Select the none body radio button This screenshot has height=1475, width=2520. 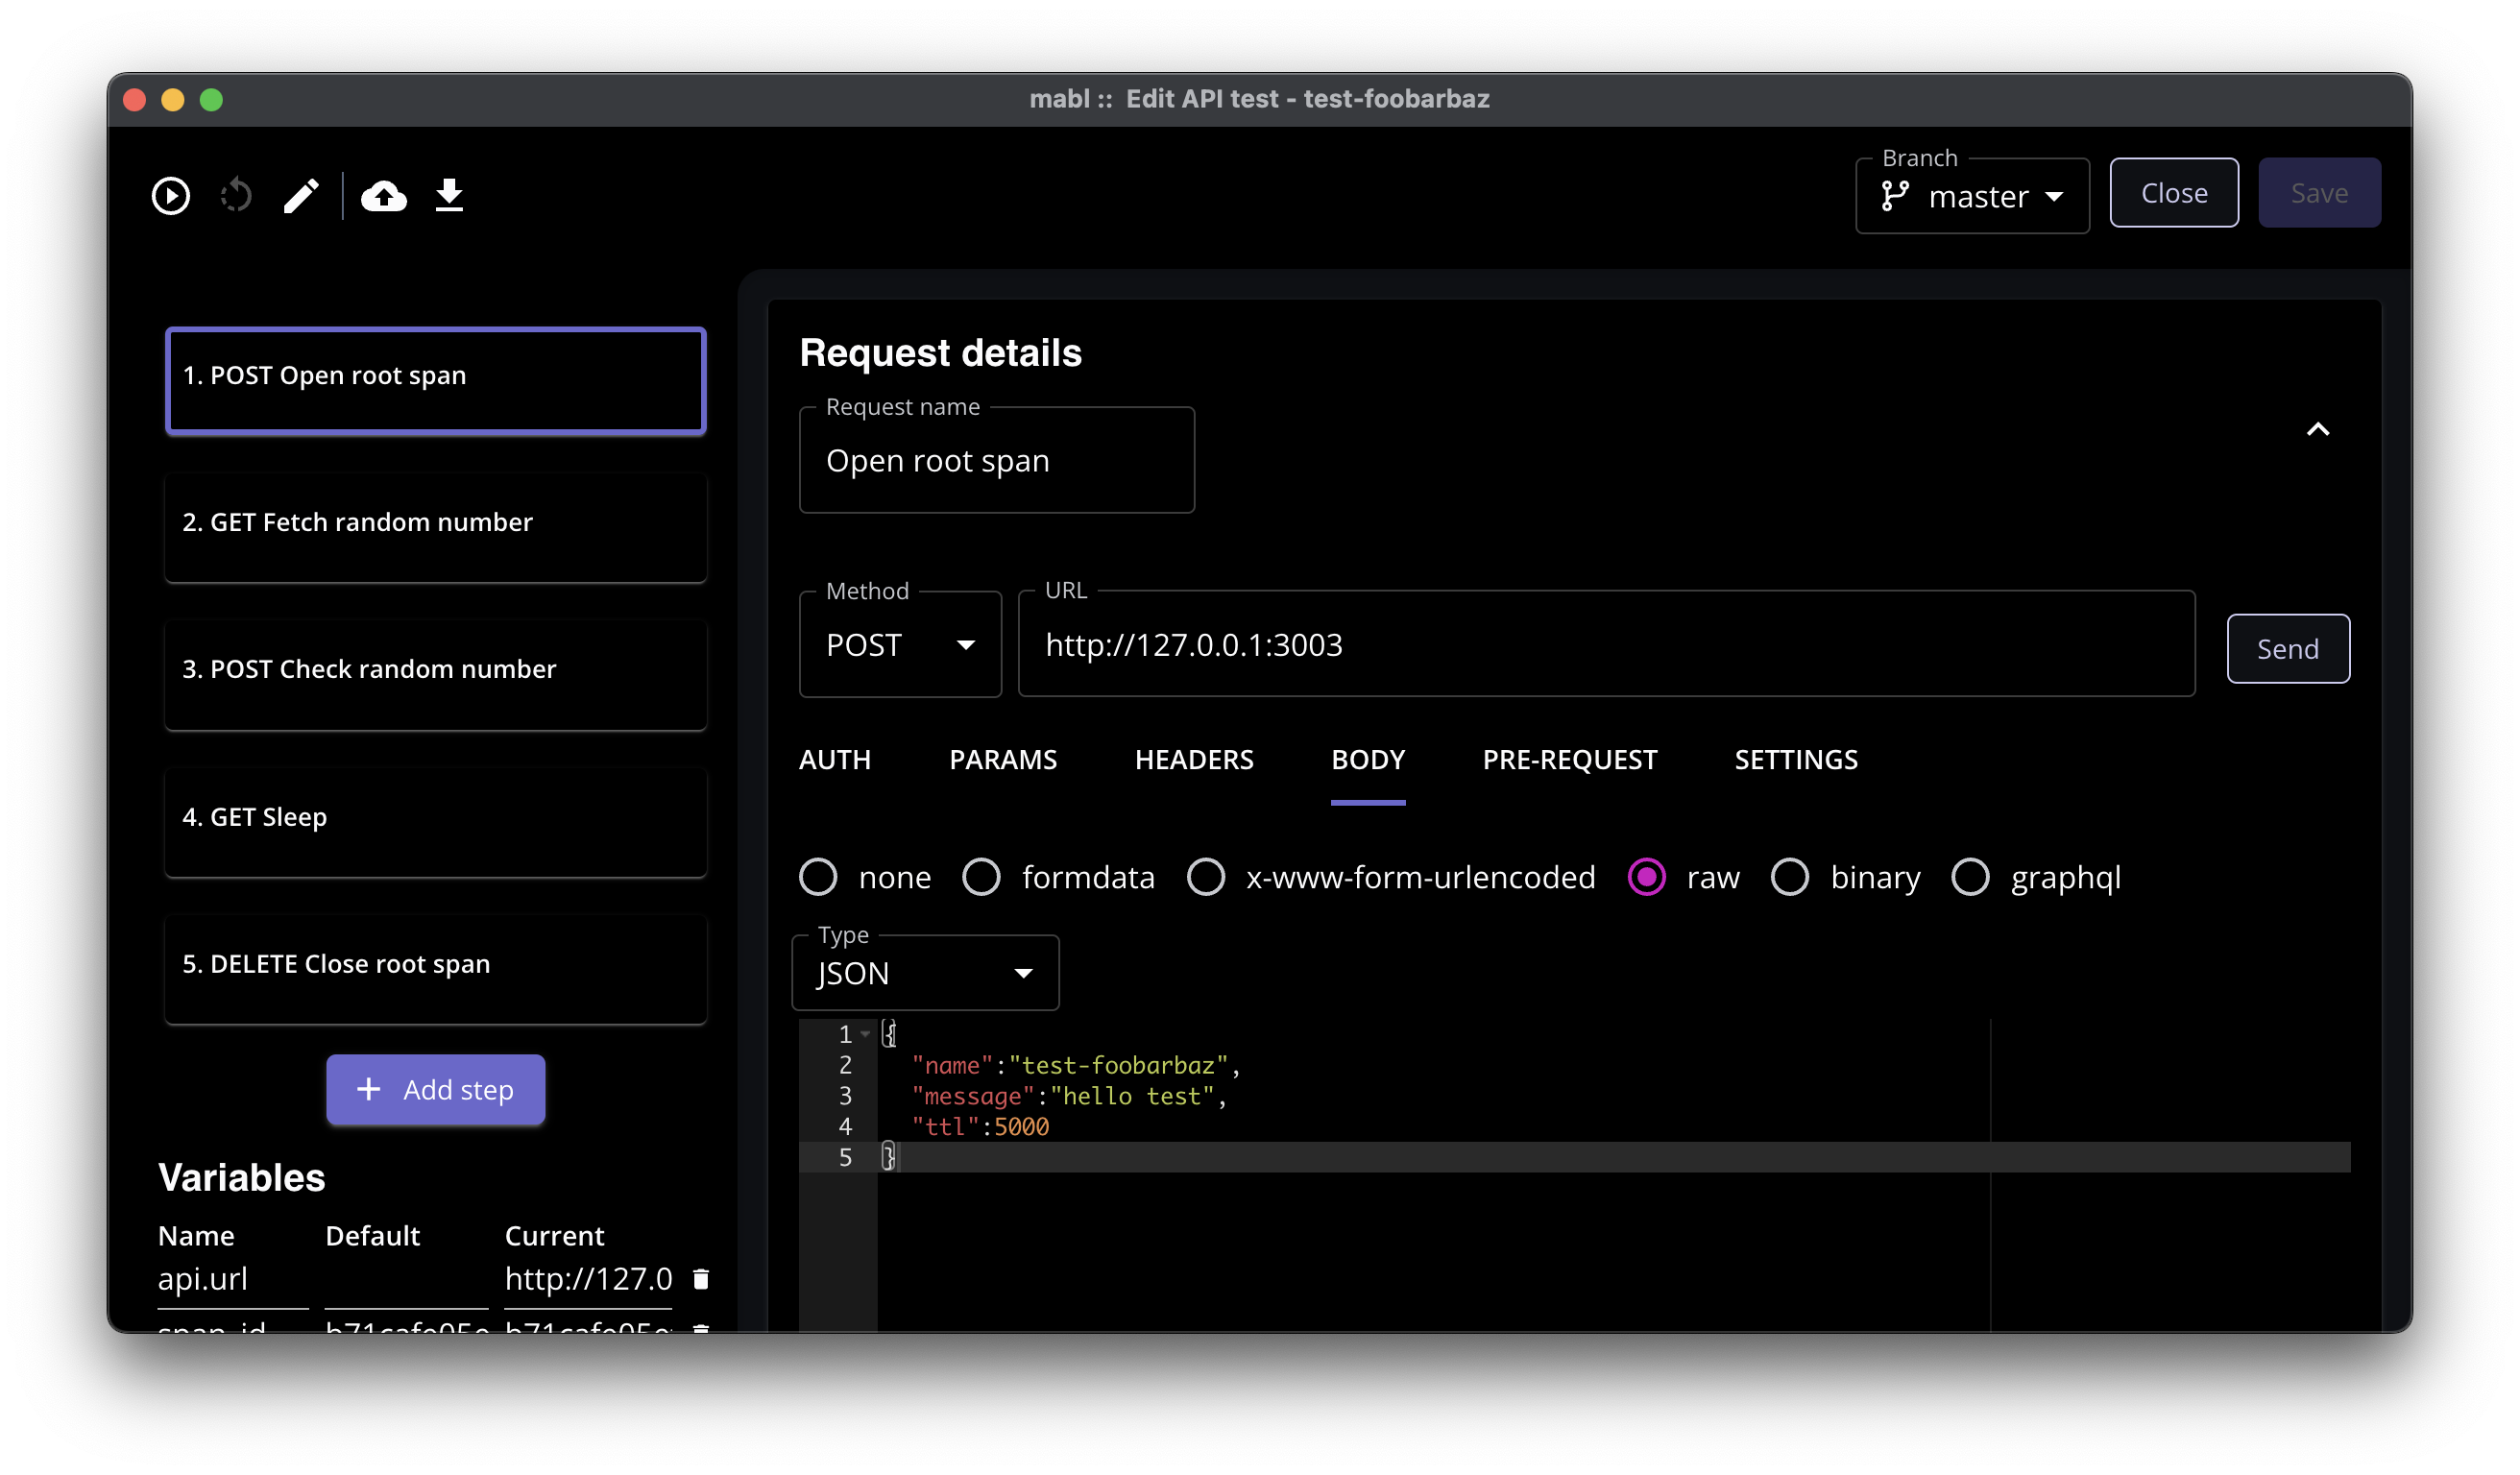(x=818, y=877)
